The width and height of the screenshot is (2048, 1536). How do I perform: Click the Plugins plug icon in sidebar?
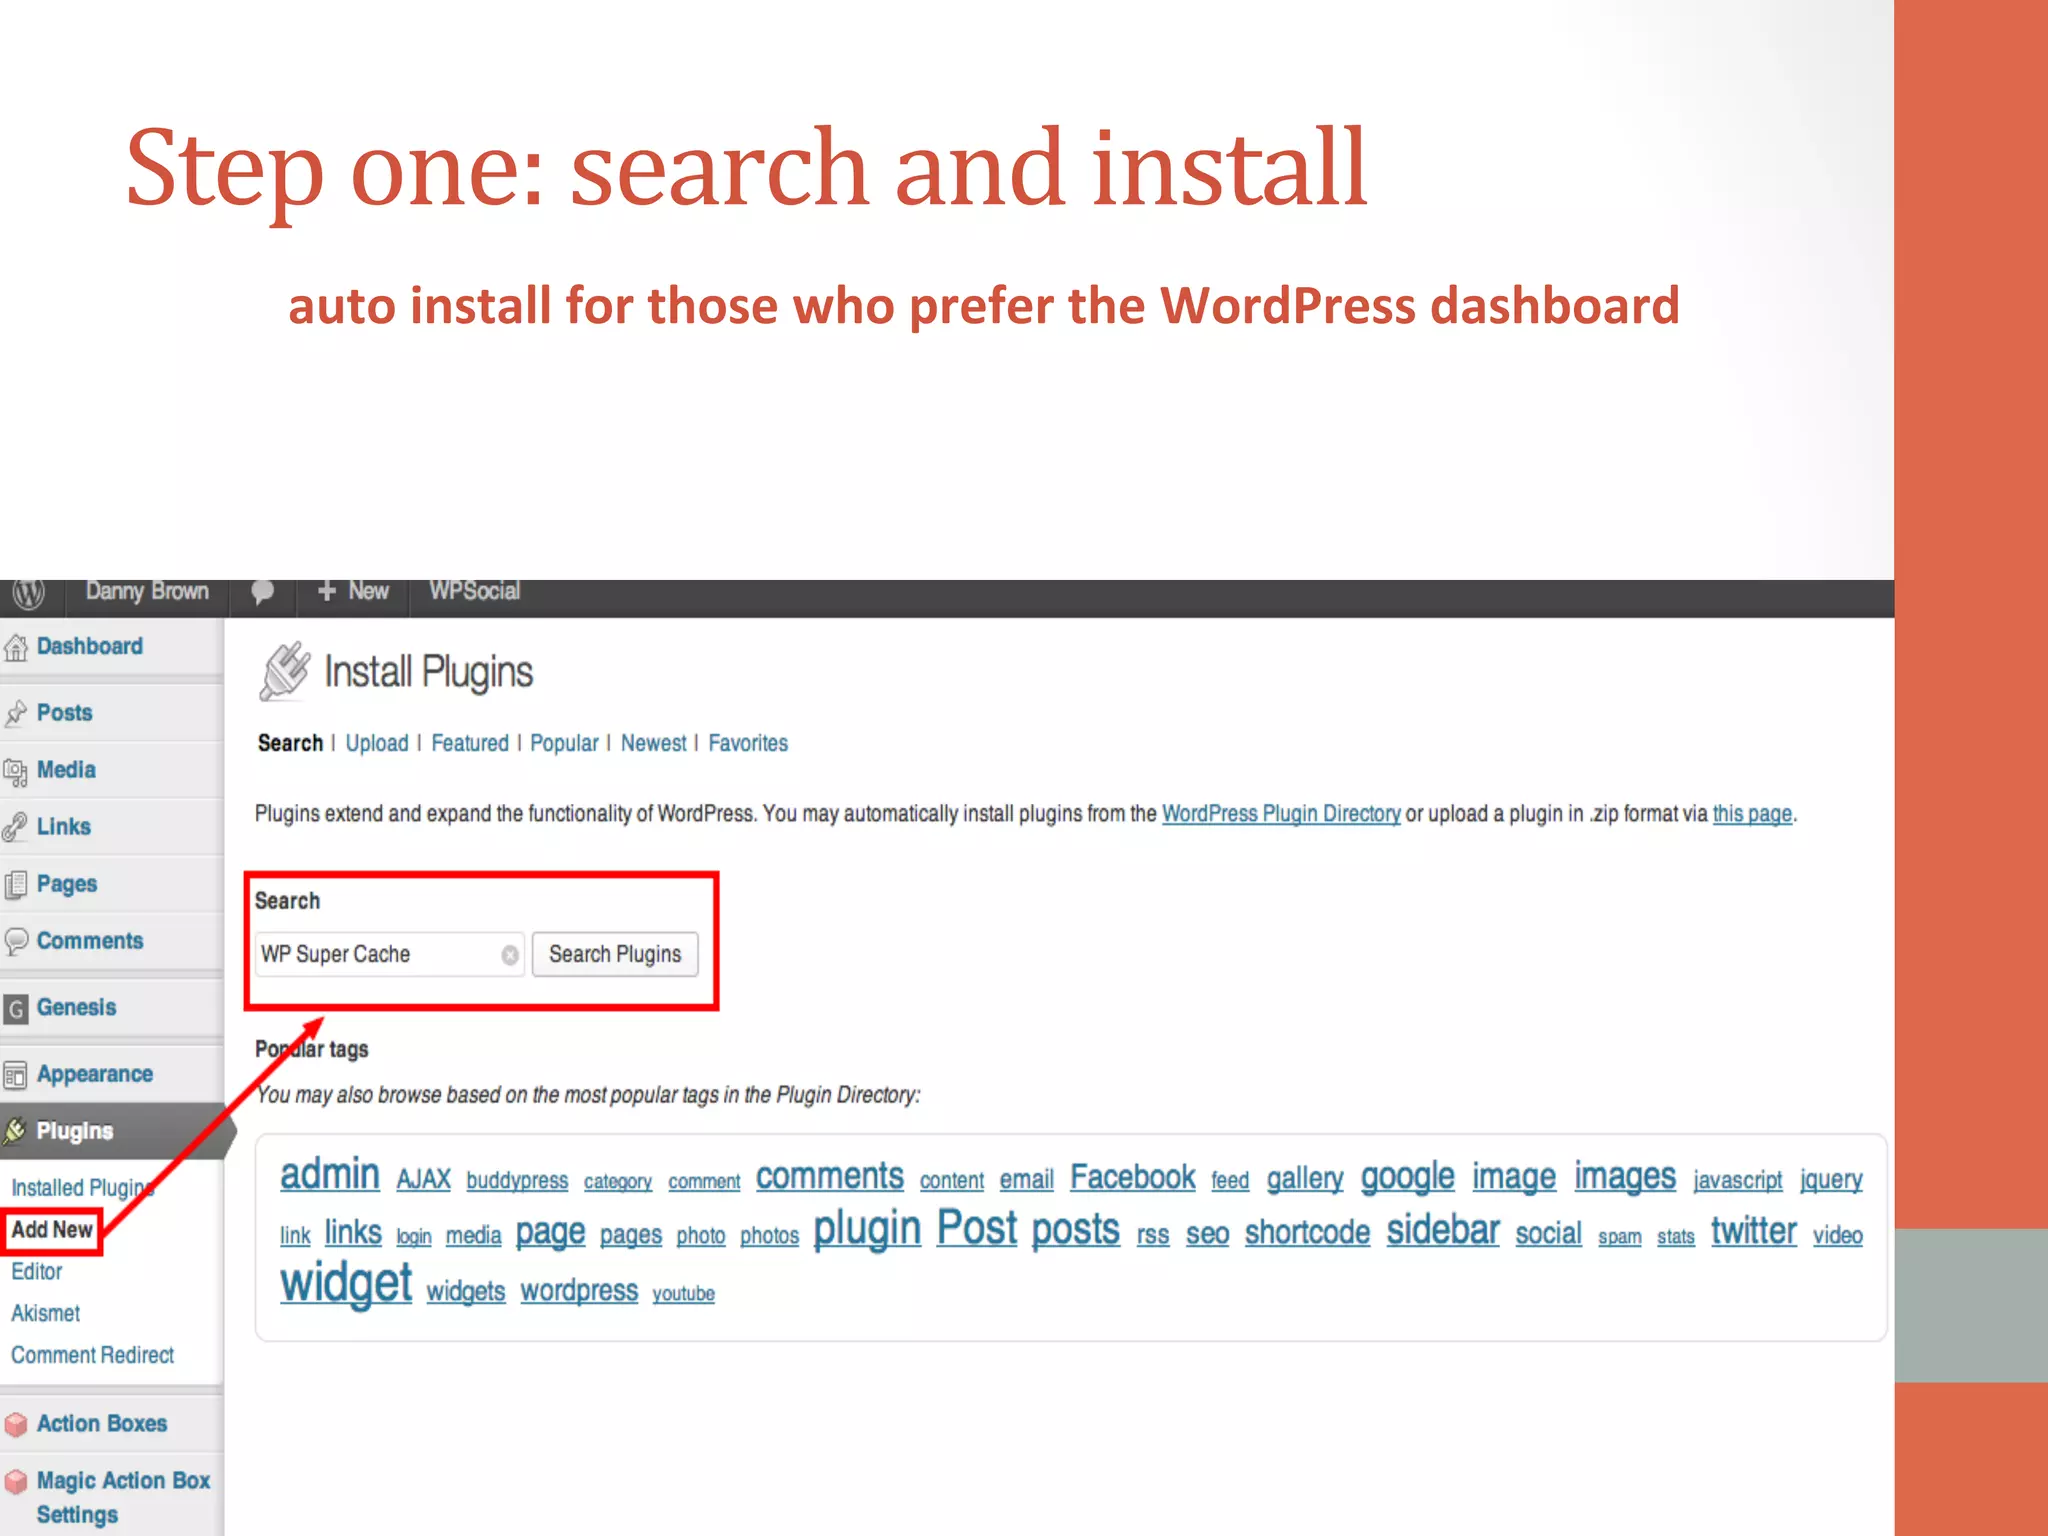click(x=16, y=1131)
